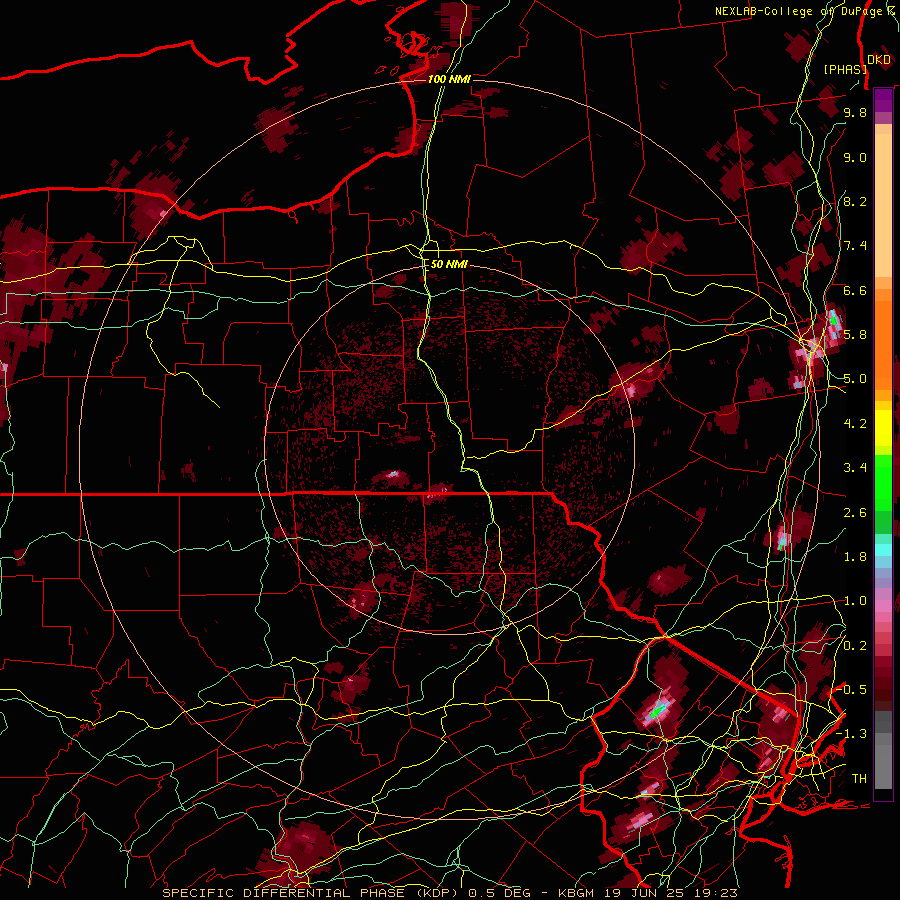Select the 9.8 value on the scale
This screenshot has width=900, height=900.
tap(855, 112)
